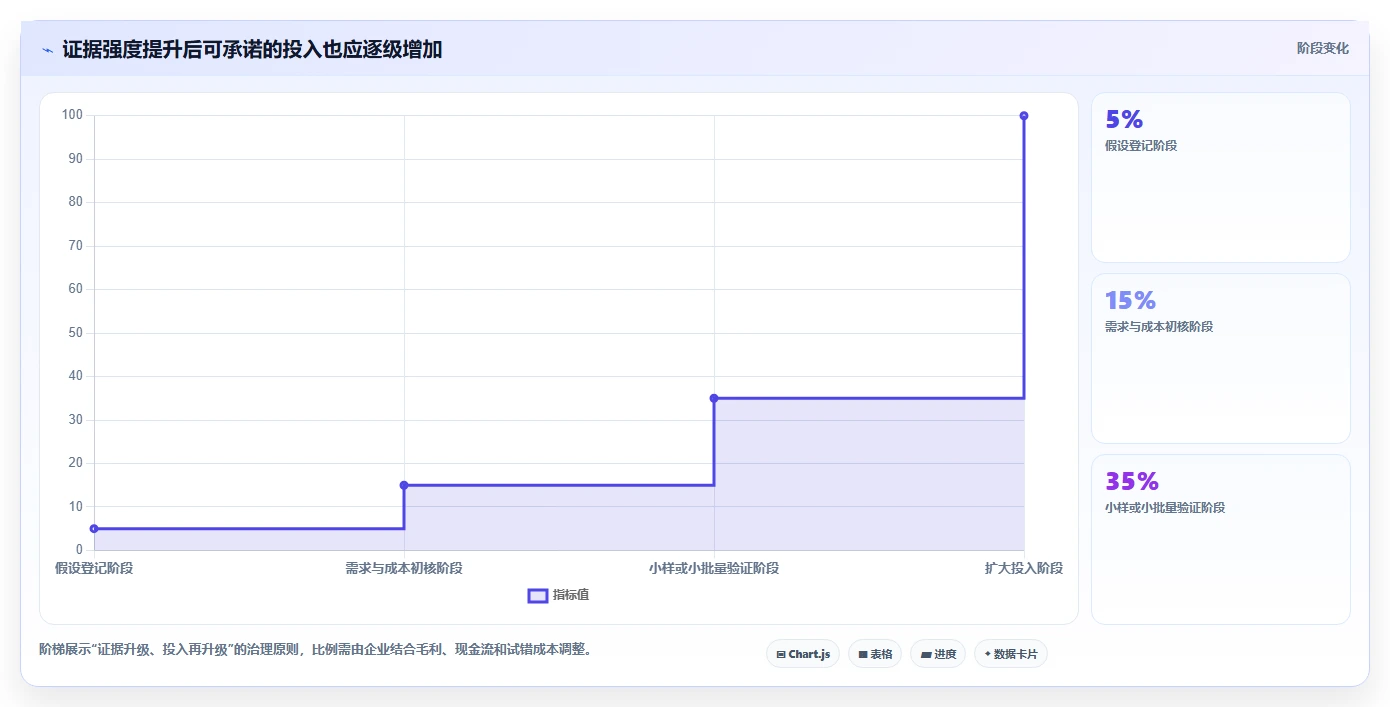Click the data point at value 35
The height and width of the screenshot is (707, 1390).
[714, 398]
